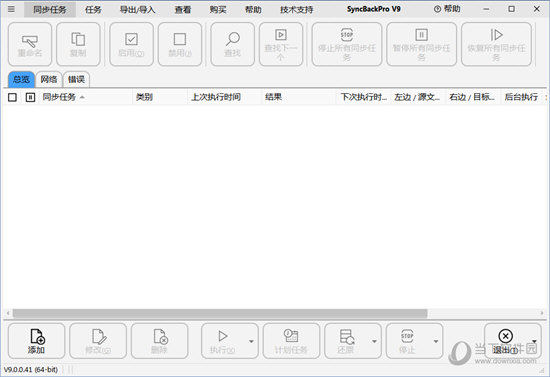Open the title bar Help (帮助) icon
The image size is (550, 377).
click(x=447, y=9)
